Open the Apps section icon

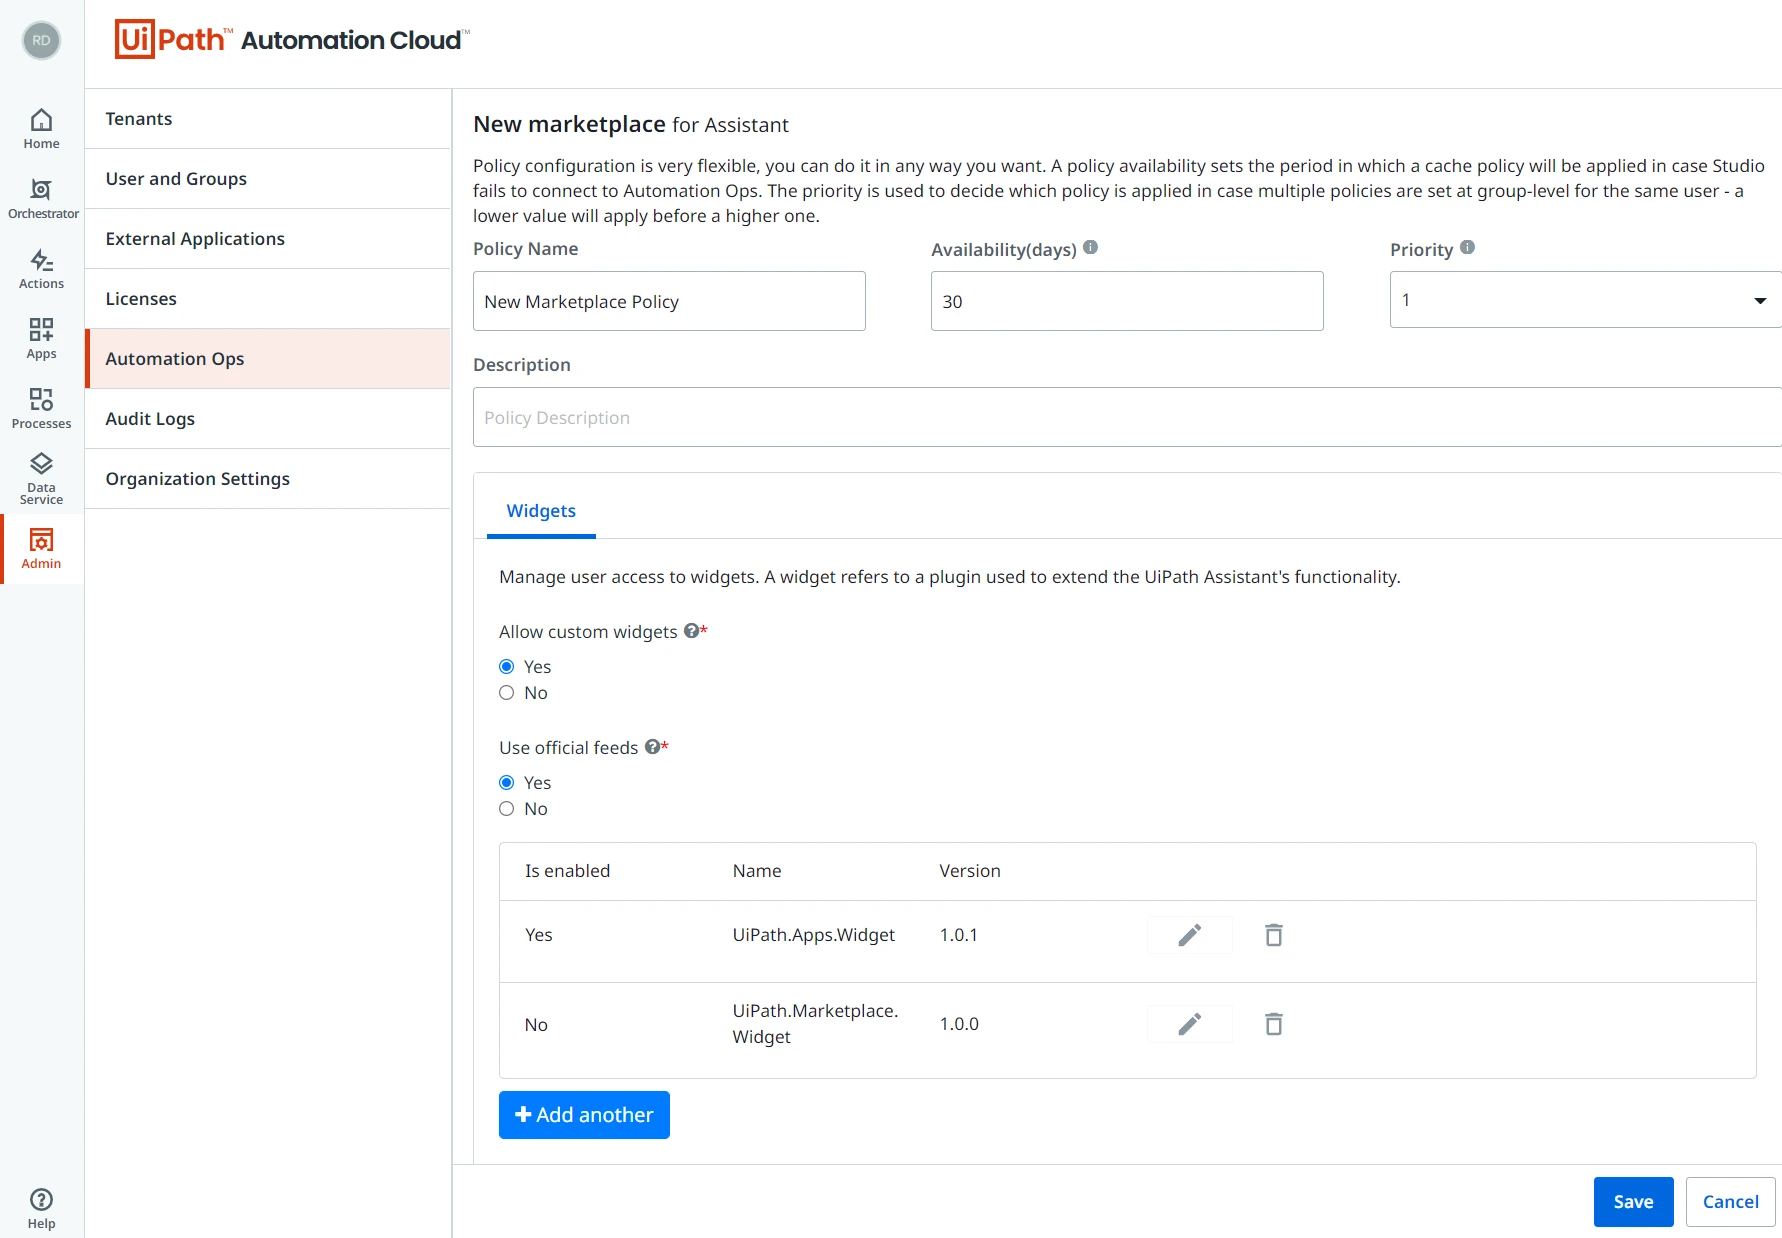pyautogui.click(x=41, y=339)
